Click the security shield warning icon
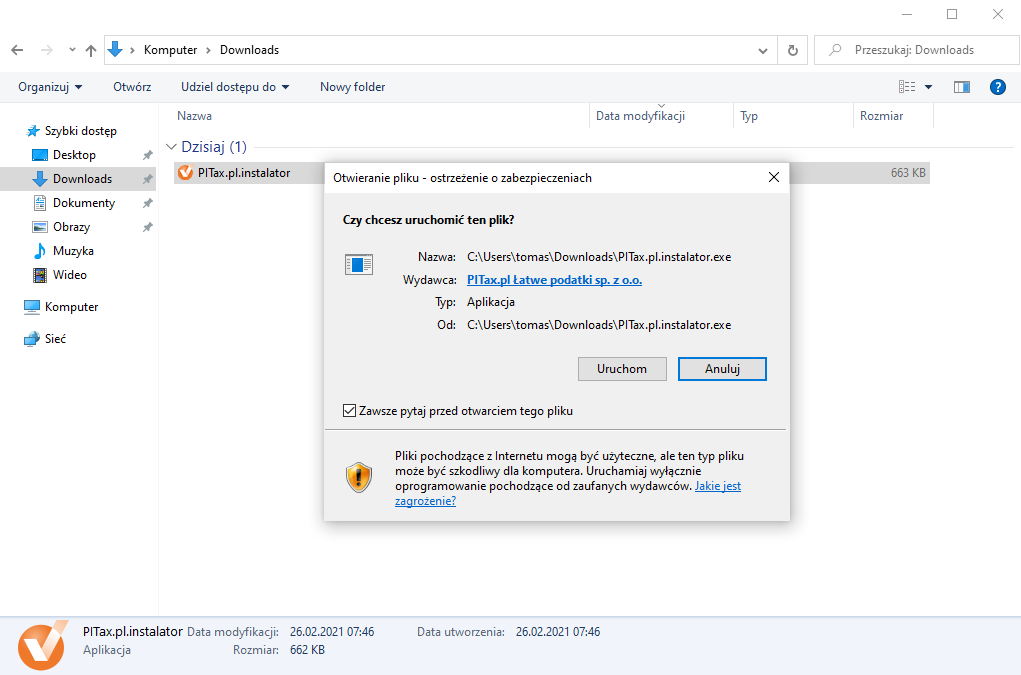The image size is (1021, 675). coord(359,477)
